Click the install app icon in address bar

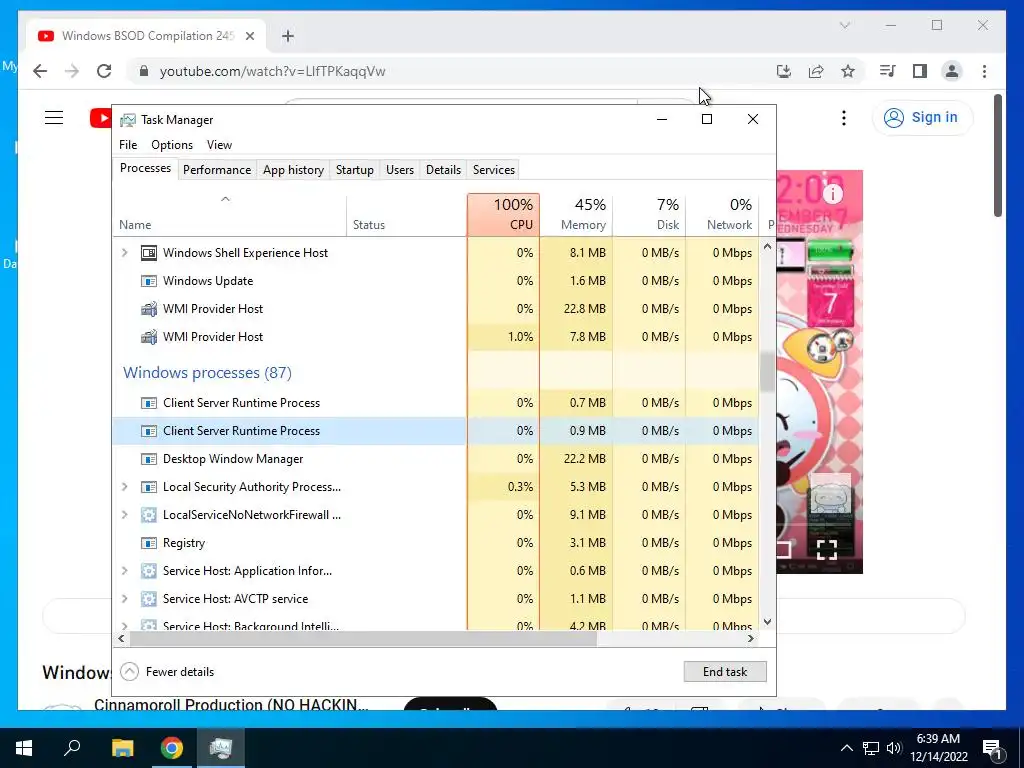(x=784, y=71)
